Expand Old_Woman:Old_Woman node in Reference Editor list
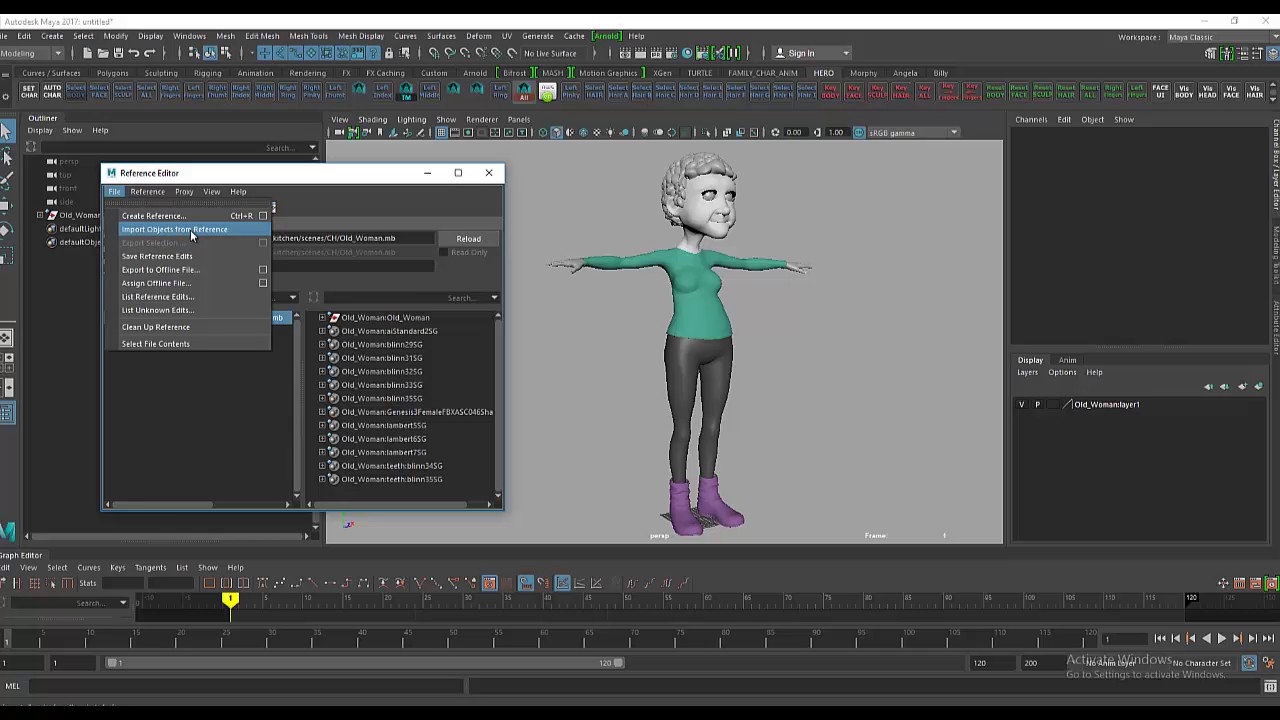 point(322,318)
